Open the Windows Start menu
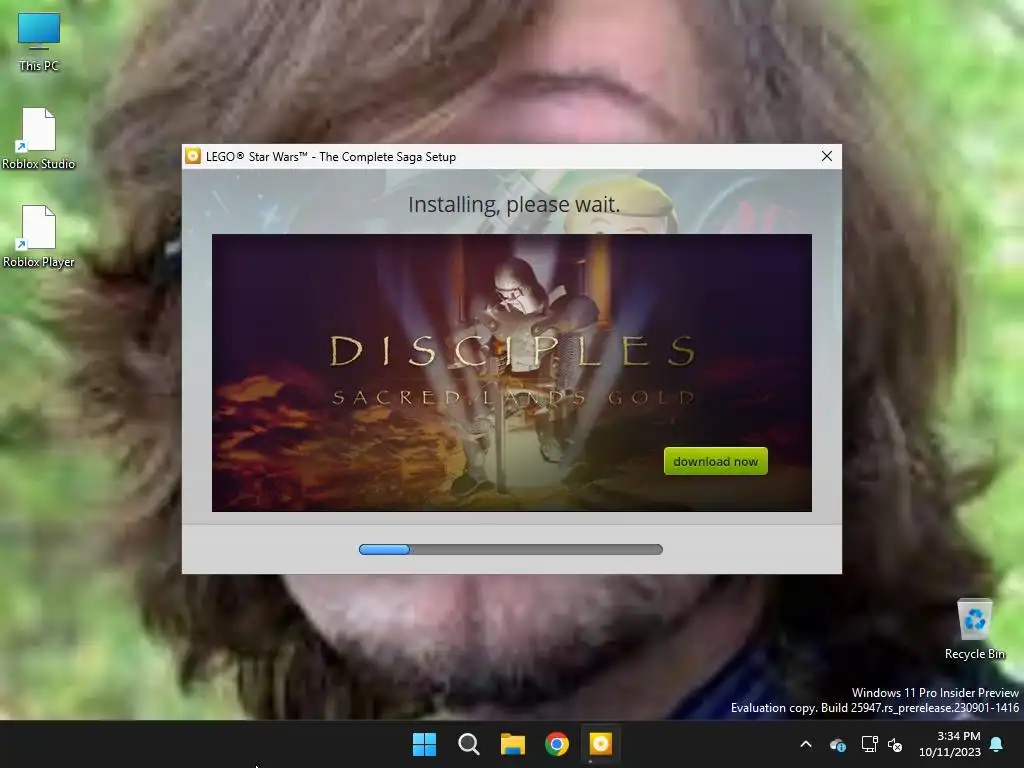 coord(424,744)
